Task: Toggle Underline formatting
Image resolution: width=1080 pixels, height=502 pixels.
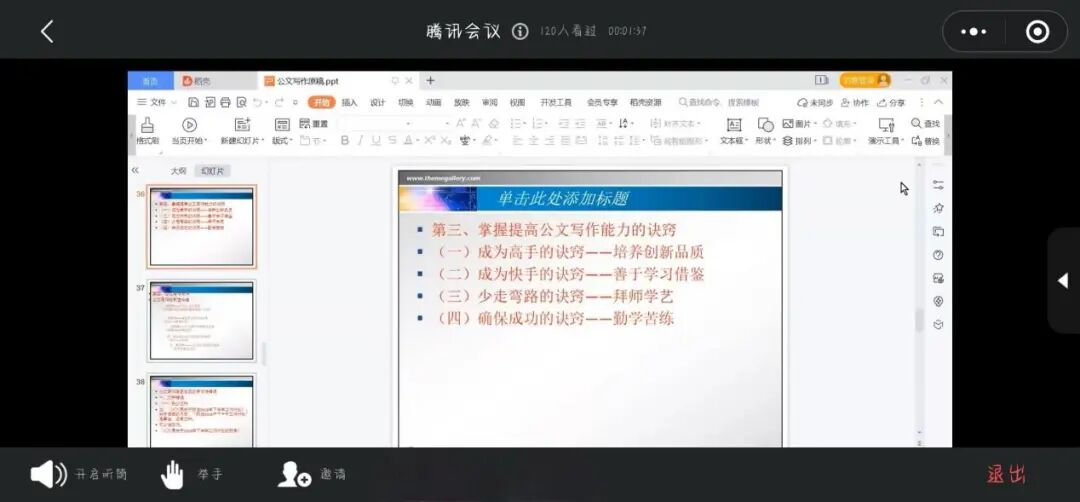Action: (x=376, y=140)
